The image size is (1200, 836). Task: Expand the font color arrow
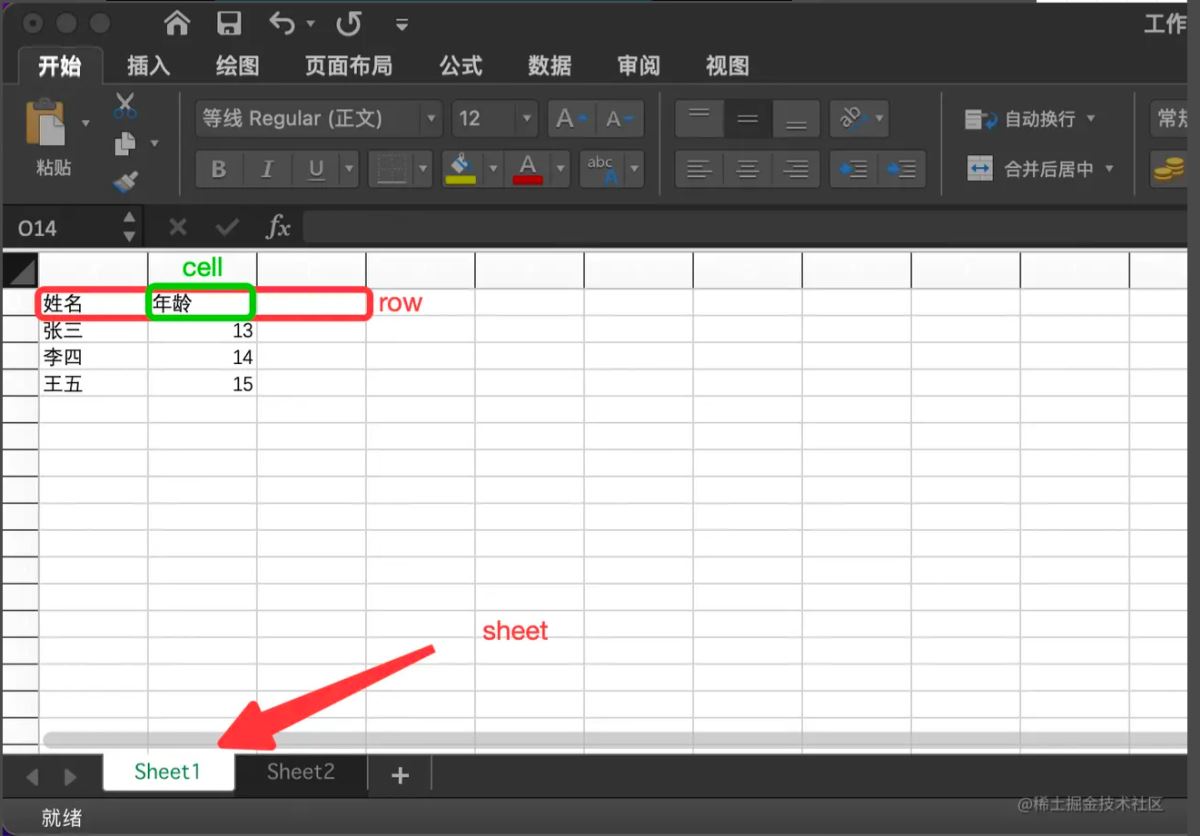click(x=561, y=169)
